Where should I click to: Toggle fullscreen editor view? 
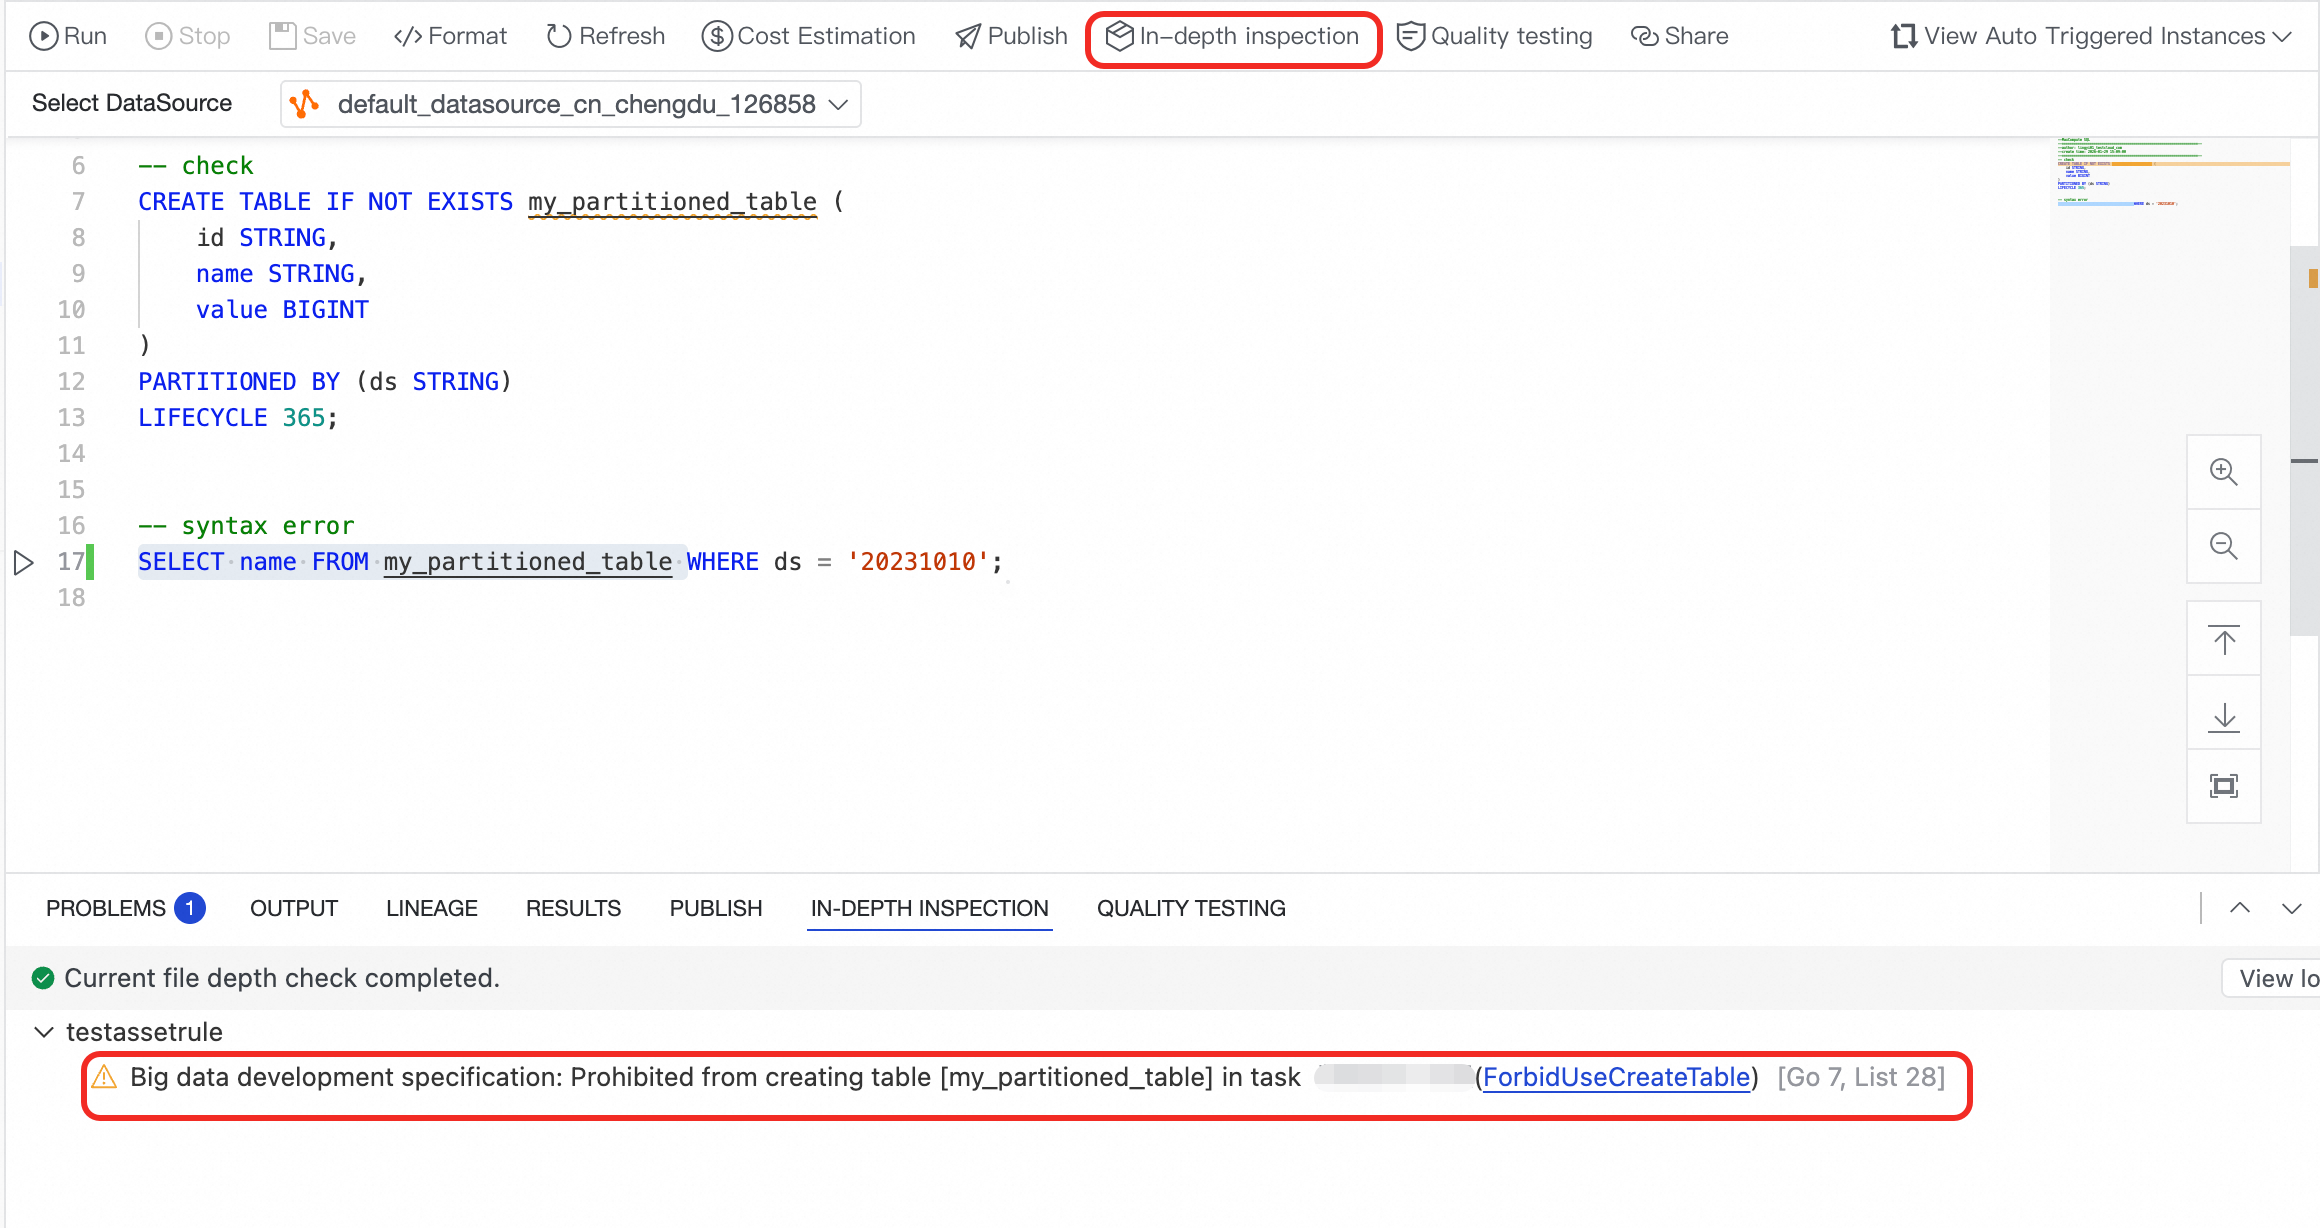(x=2224, y=787)
